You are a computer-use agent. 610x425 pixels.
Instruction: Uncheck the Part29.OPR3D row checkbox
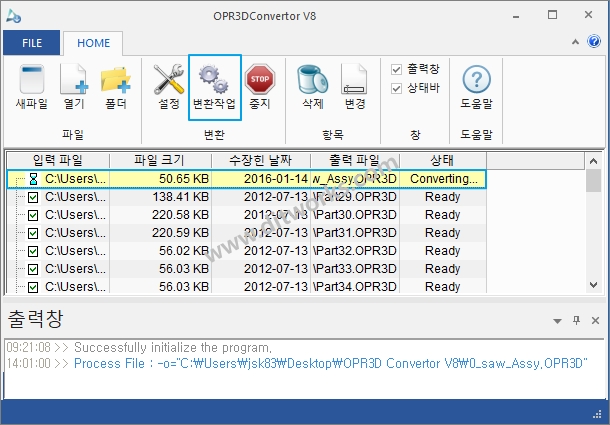click(x=33, y=197)
